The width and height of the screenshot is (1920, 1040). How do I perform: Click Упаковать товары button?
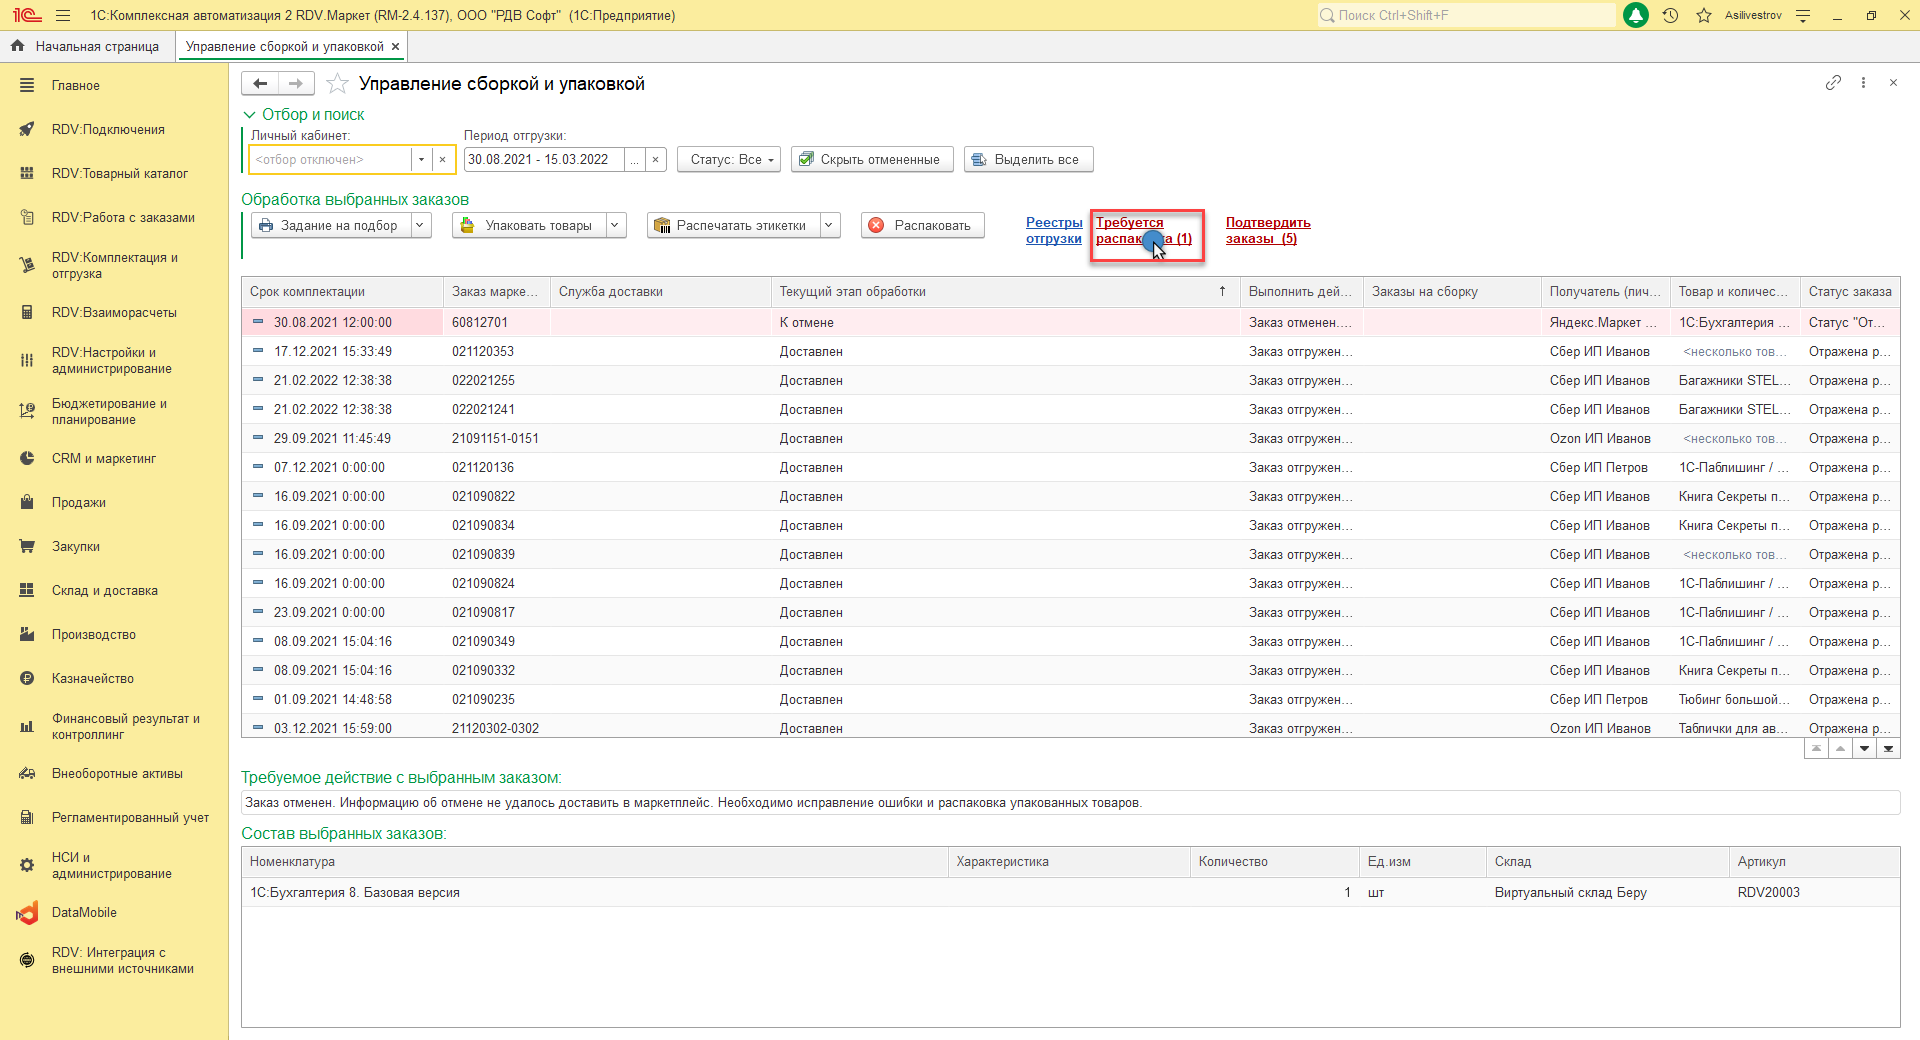coord(529,226)
